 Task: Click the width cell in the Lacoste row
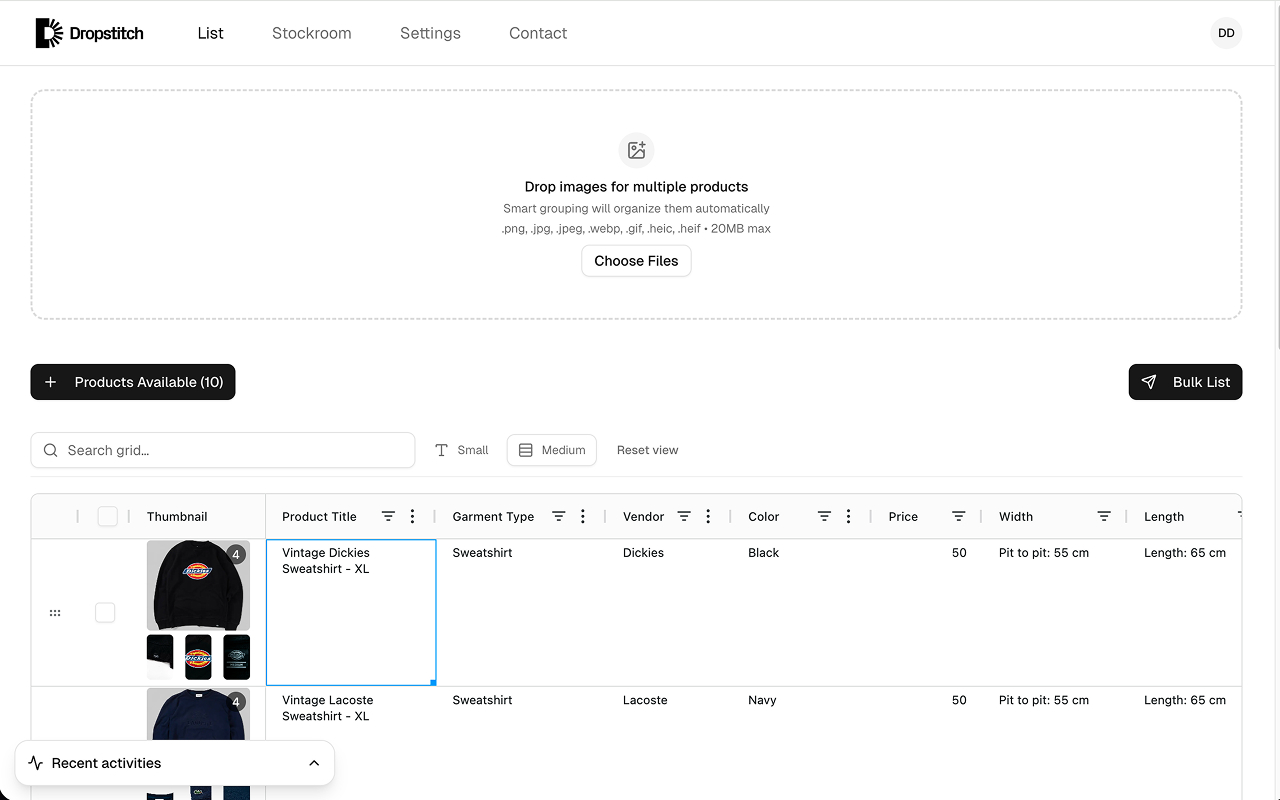pos(1055,743)
